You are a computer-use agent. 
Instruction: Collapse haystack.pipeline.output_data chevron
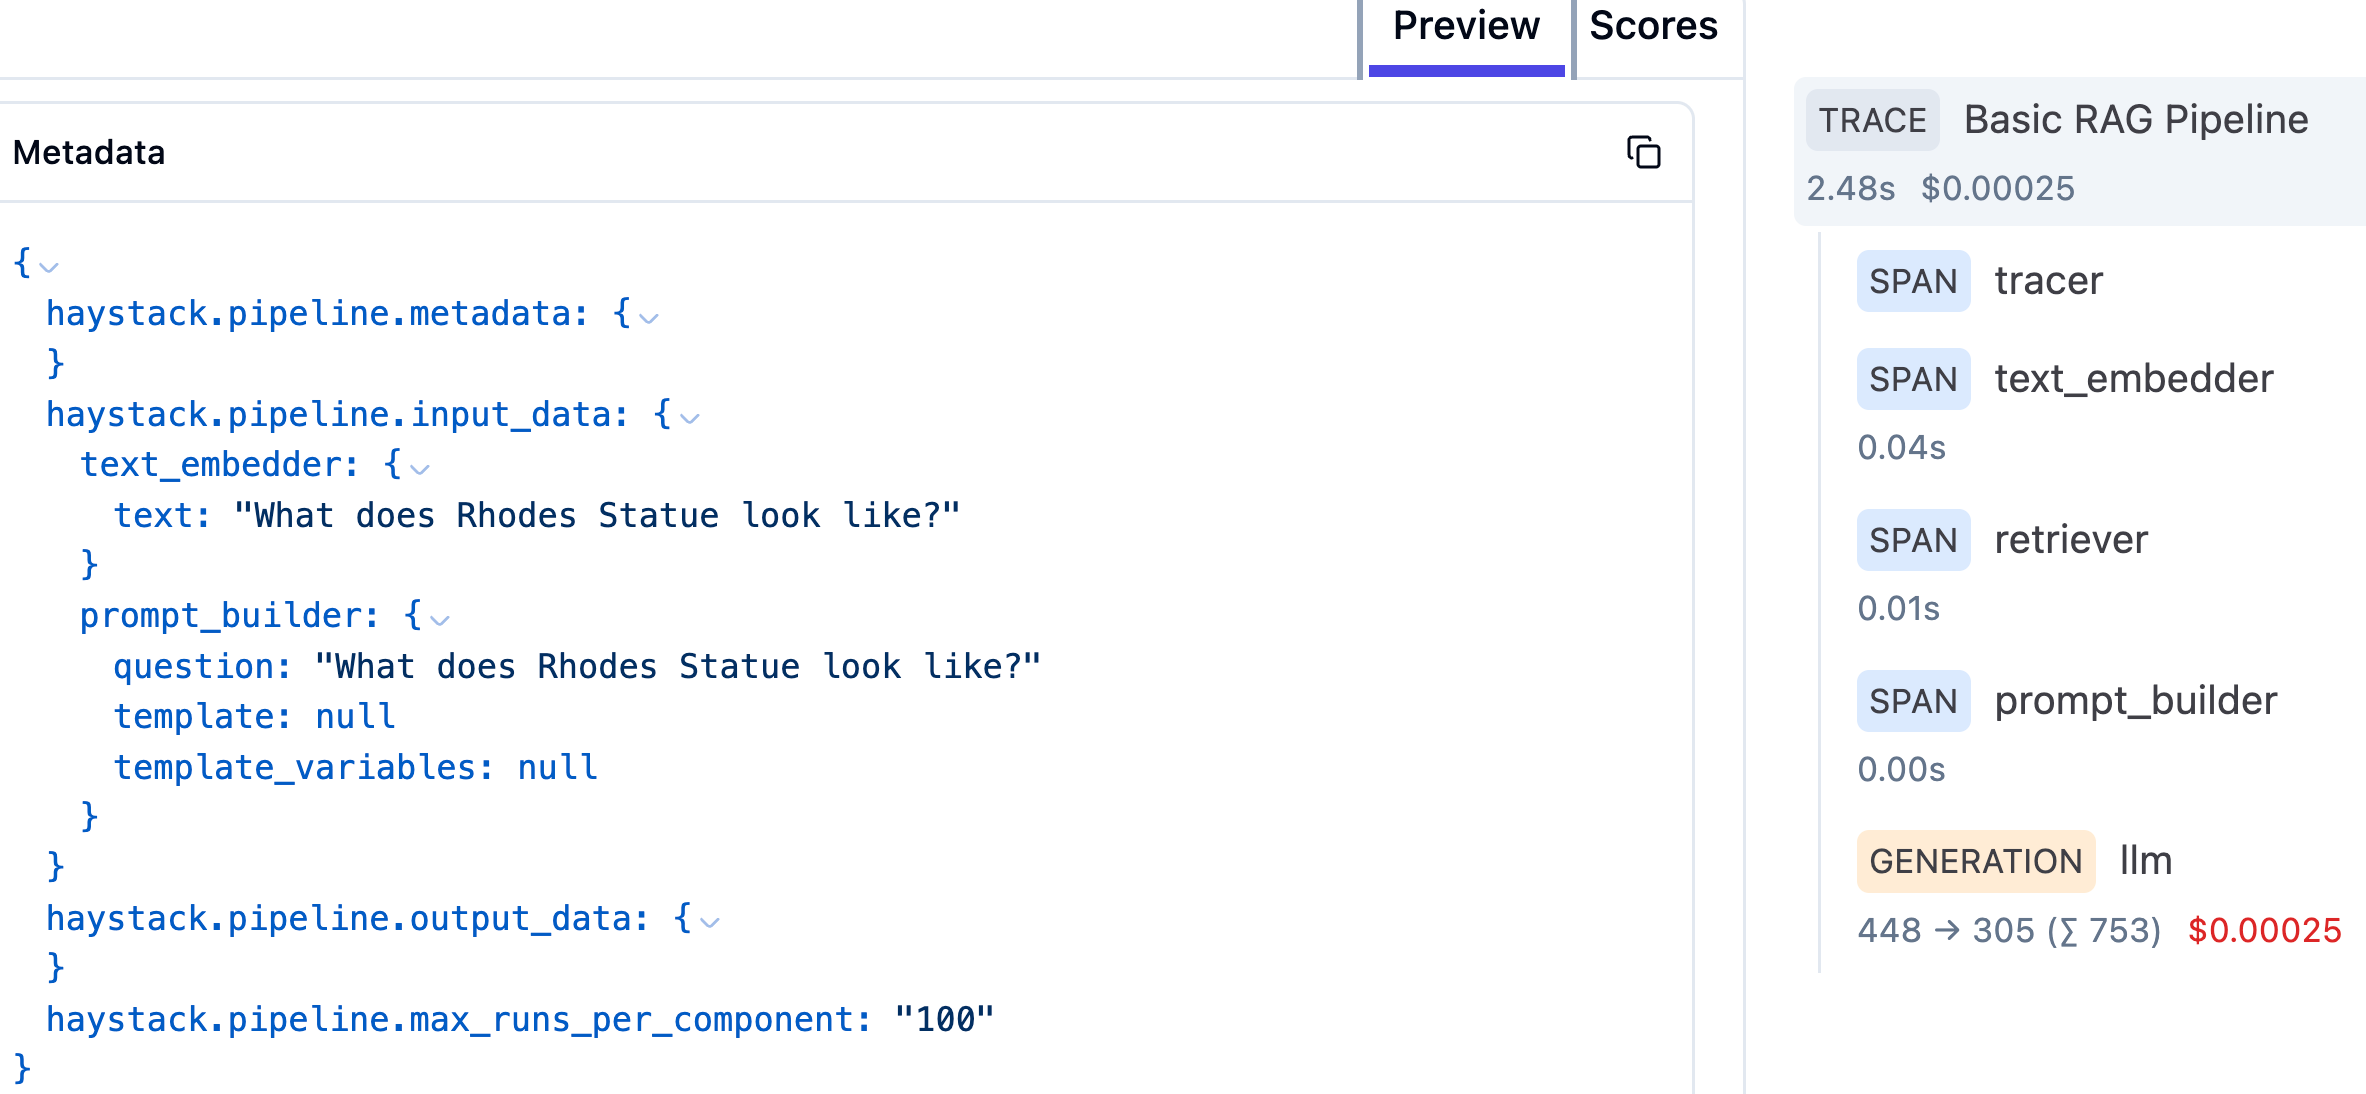(710, 922)
